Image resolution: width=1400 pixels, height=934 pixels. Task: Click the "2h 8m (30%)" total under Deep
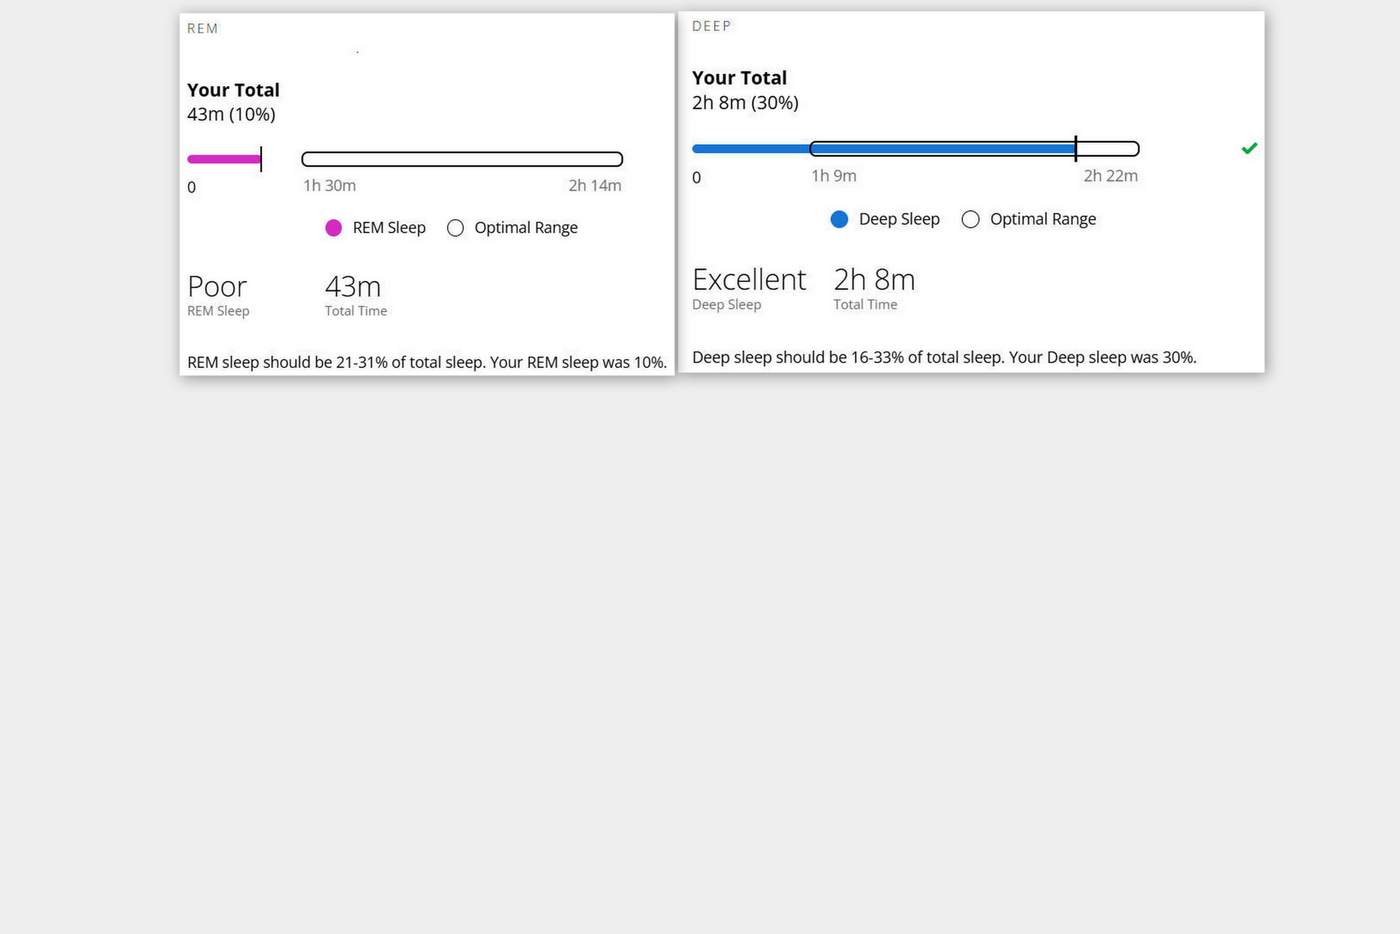tap(745, 102)
